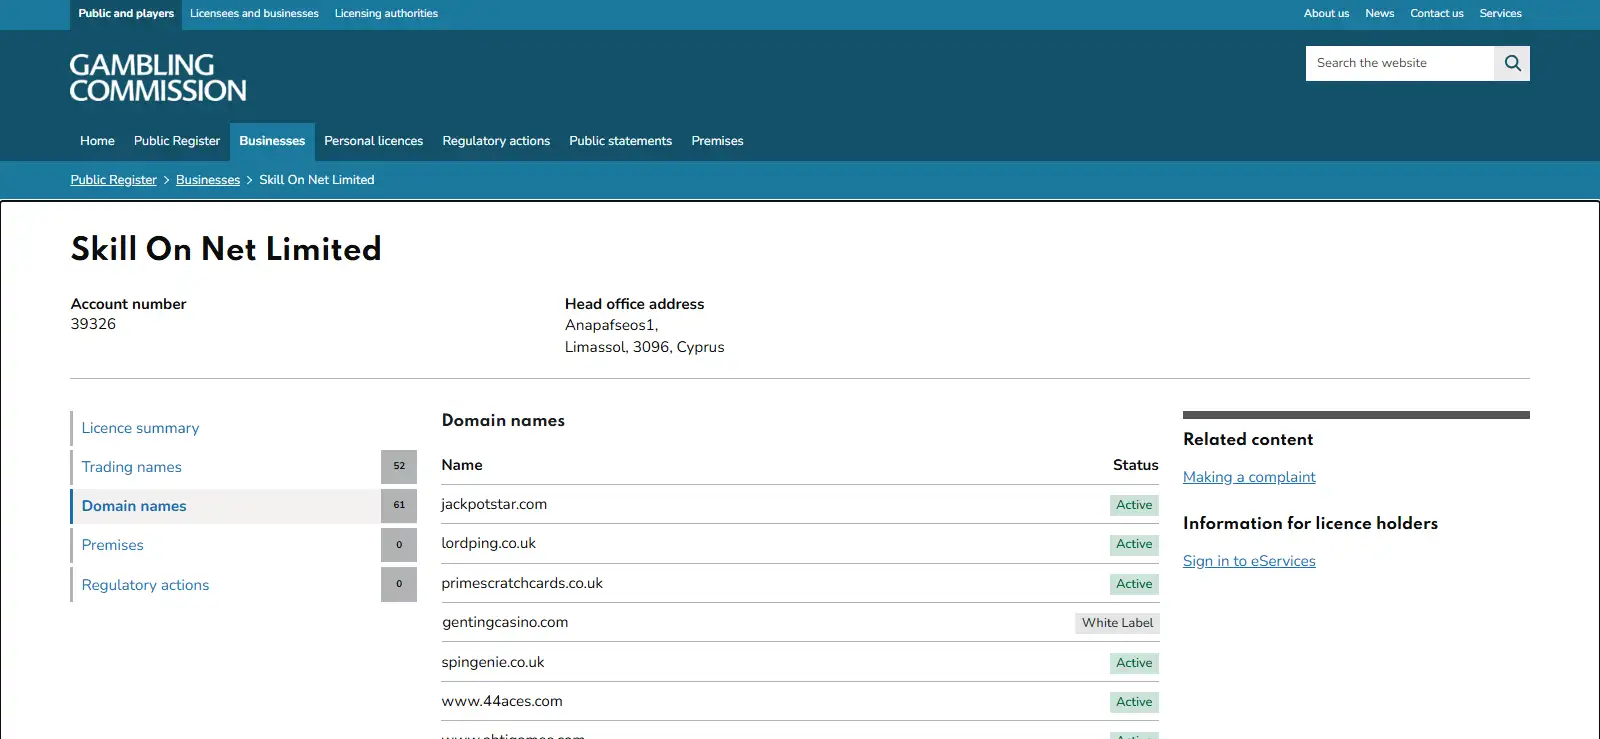Open Regulatory actions in main navigation
Image resolution: width=1600 pixels, height=739 pixels.
tap(496, 141)
